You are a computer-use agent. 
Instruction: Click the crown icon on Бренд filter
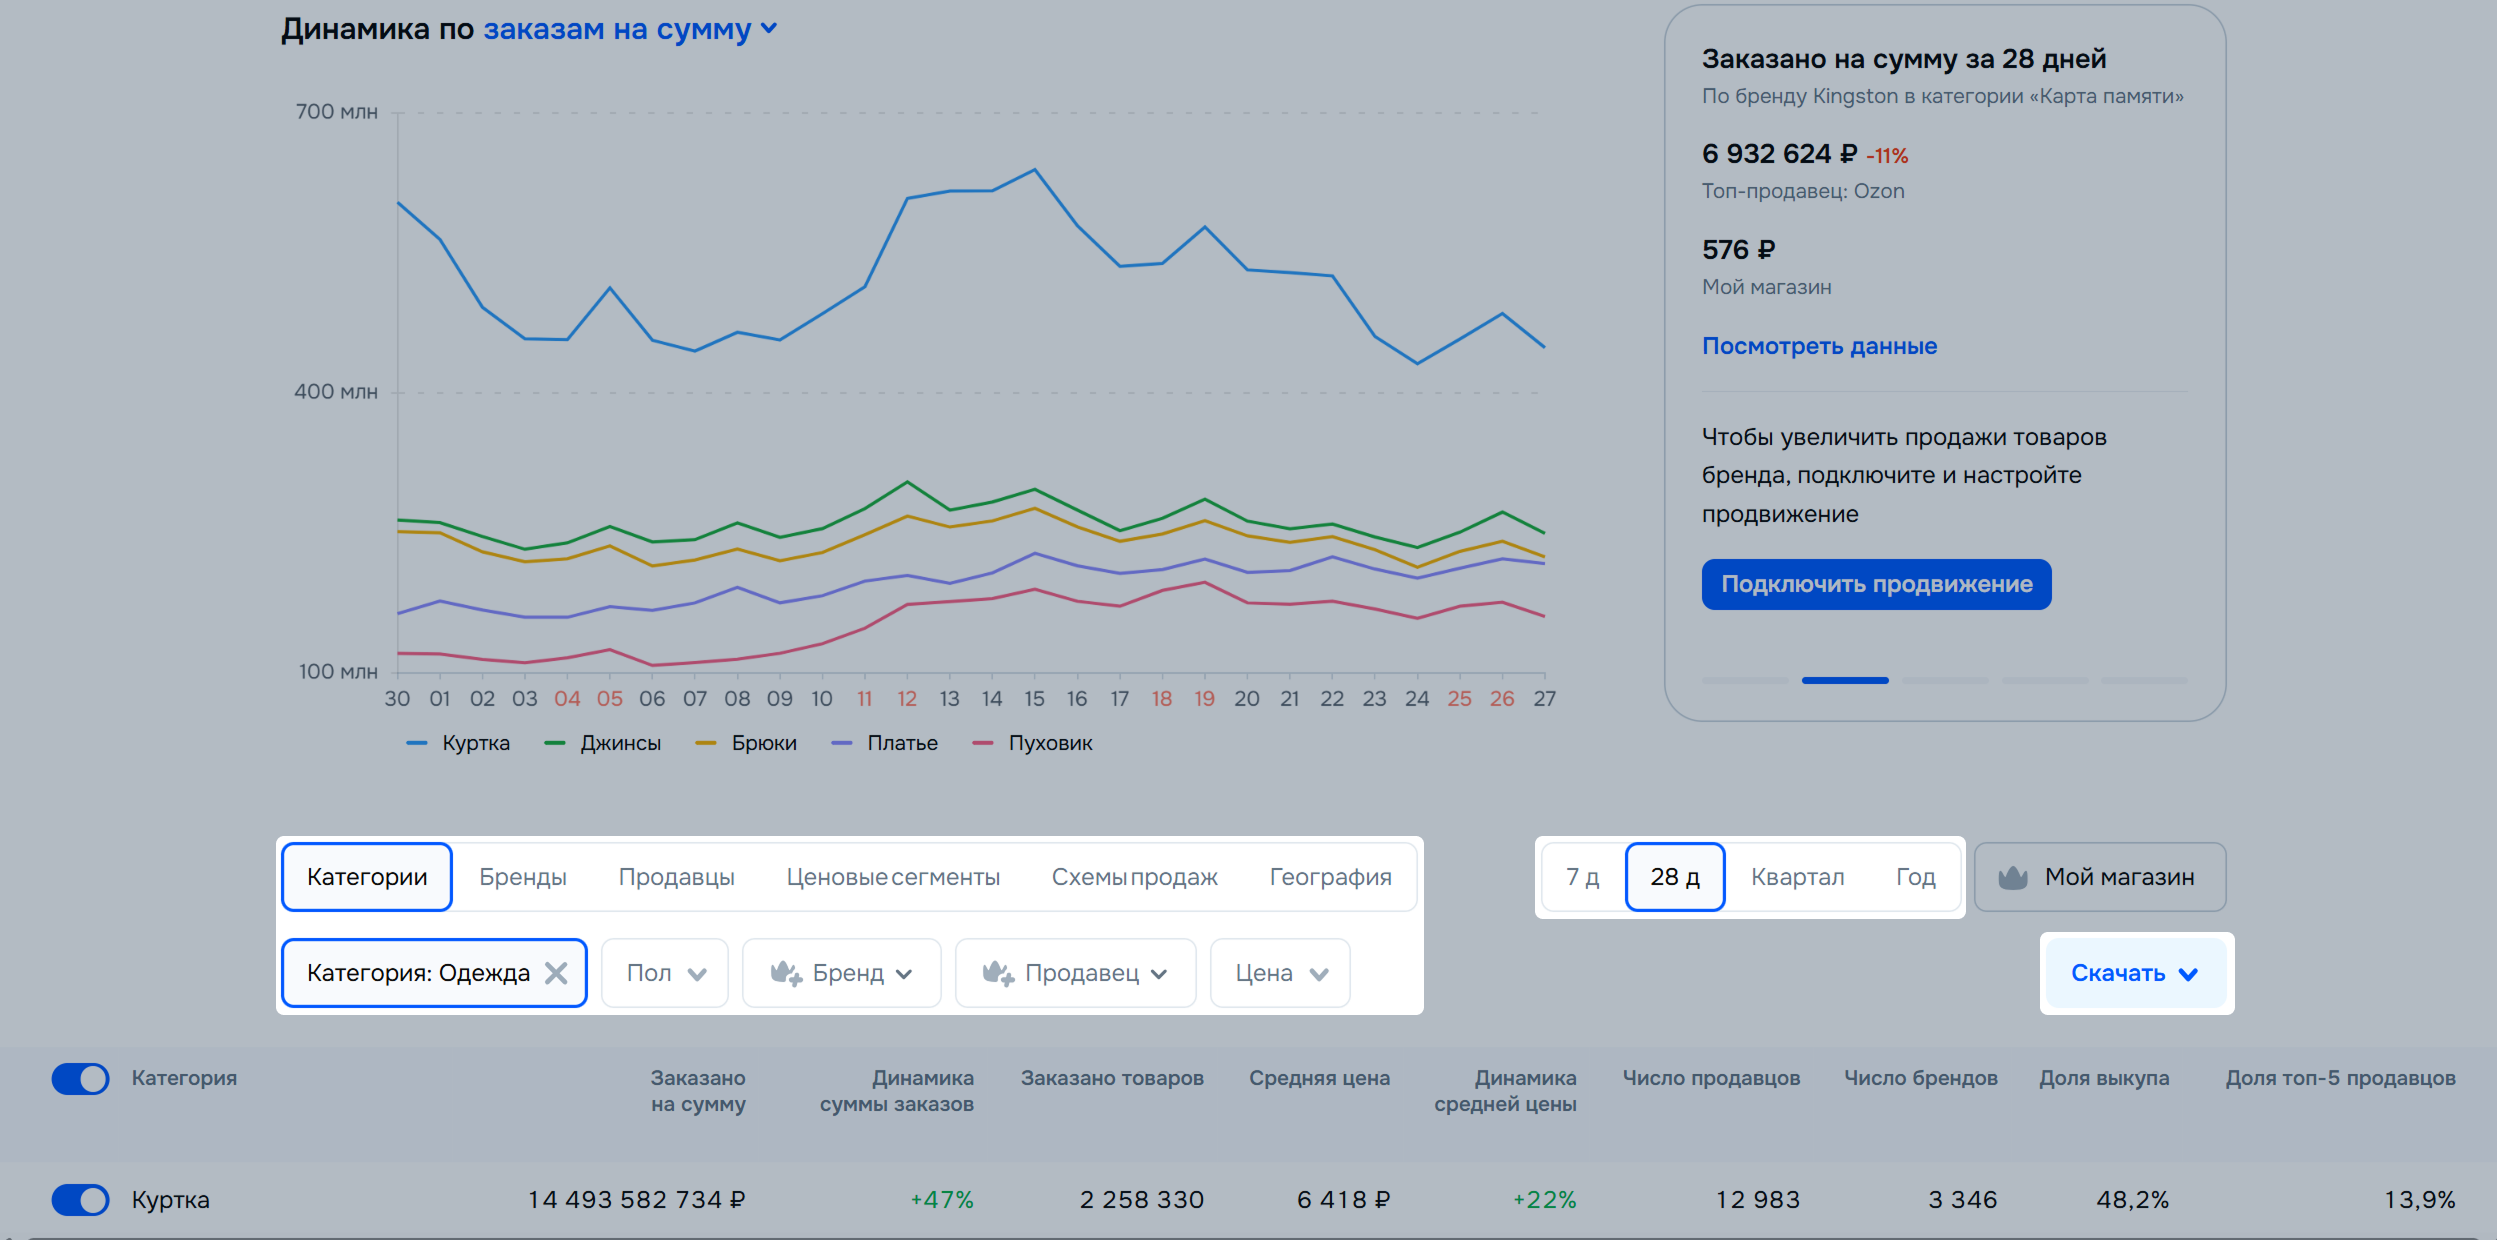(785, 973)
